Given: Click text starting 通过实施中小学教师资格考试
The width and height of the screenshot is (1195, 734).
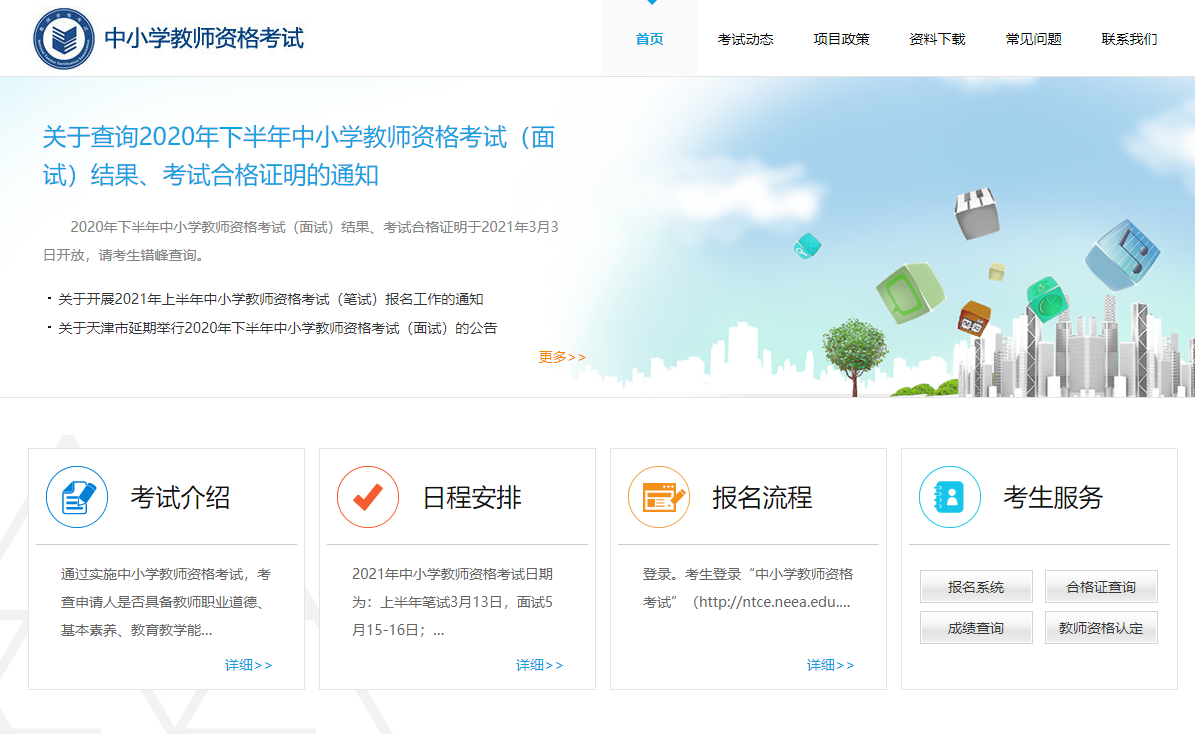Looking at the screenshot, I should click(x=165, y=602).
